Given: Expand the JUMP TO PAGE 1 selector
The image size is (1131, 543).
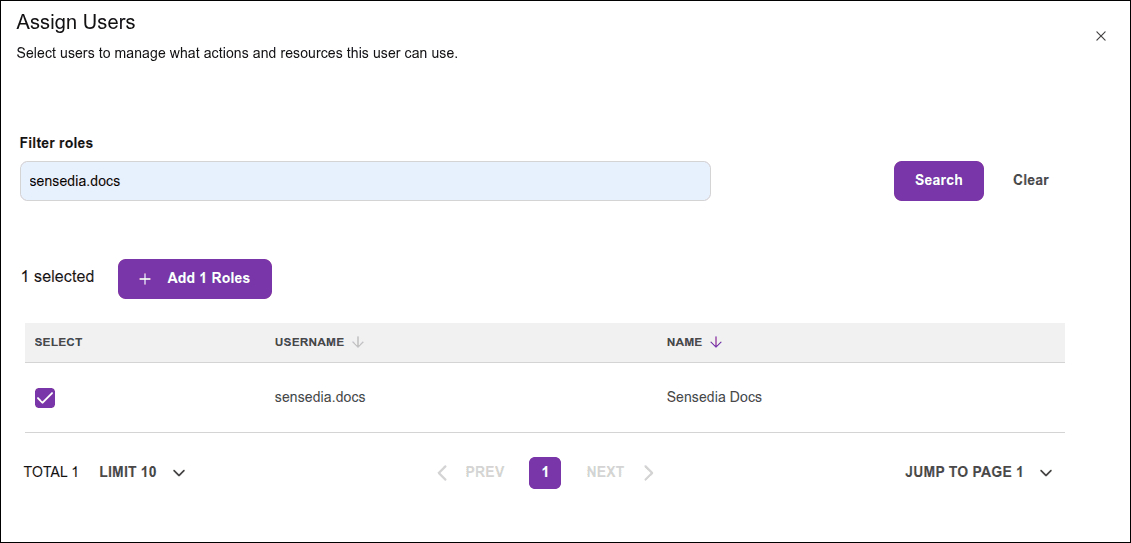Looking at the screenshot, I should (964, 472).
